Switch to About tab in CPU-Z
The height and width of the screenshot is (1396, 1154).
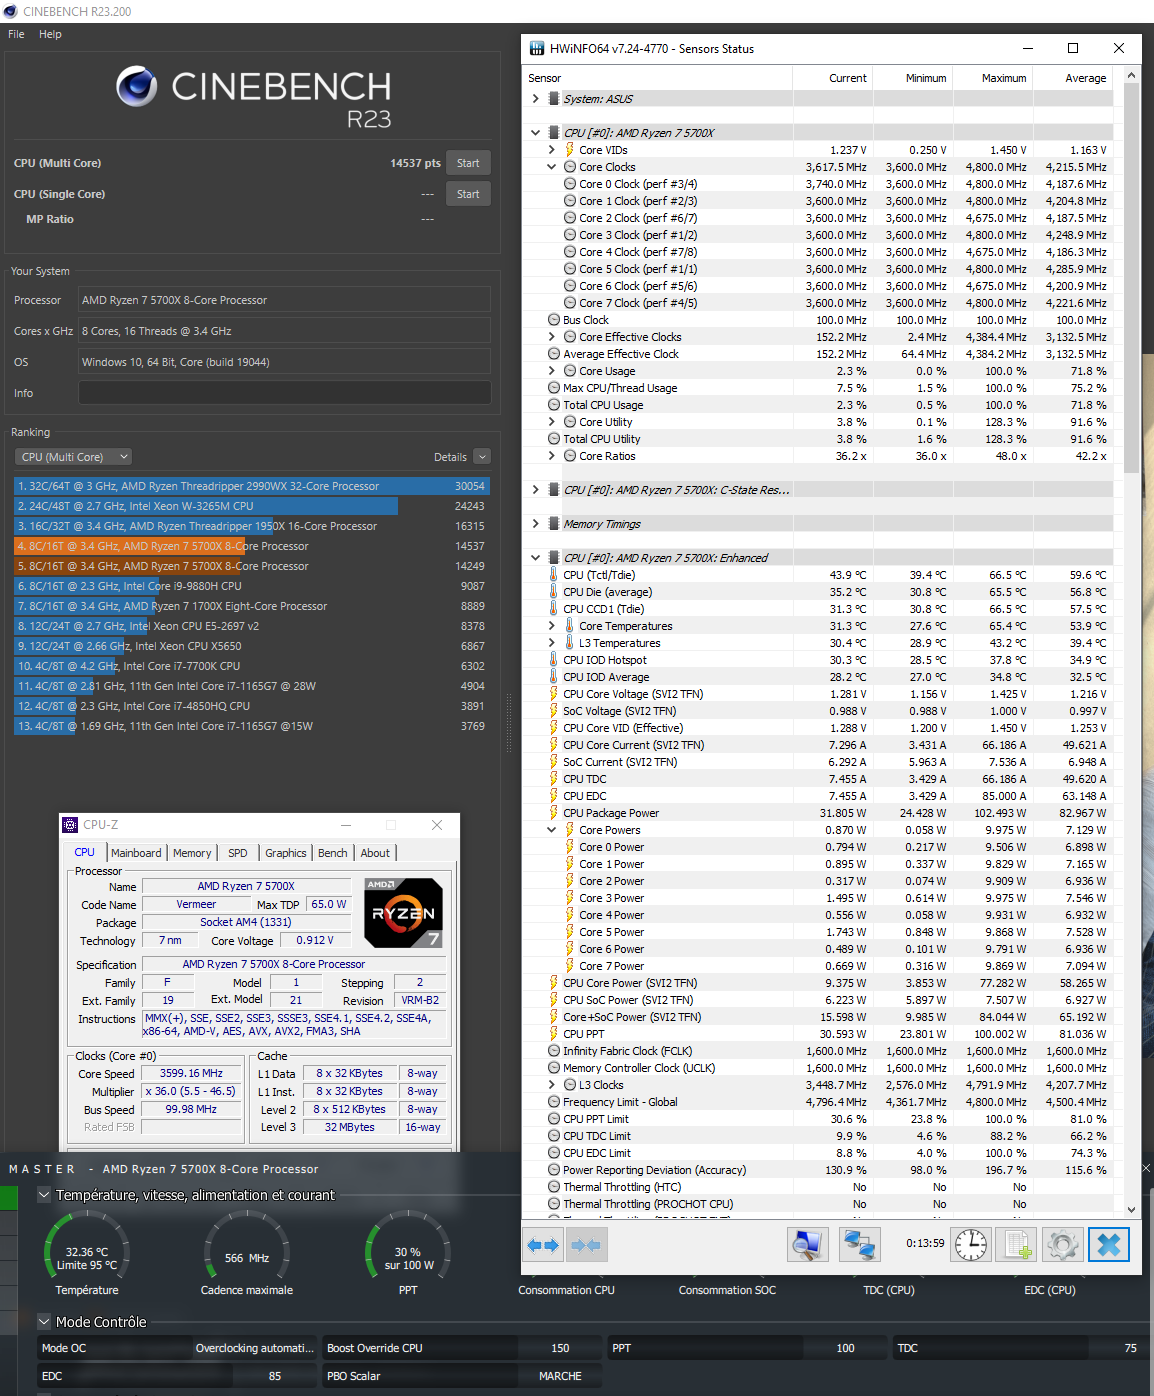click(x=375, y=853)
